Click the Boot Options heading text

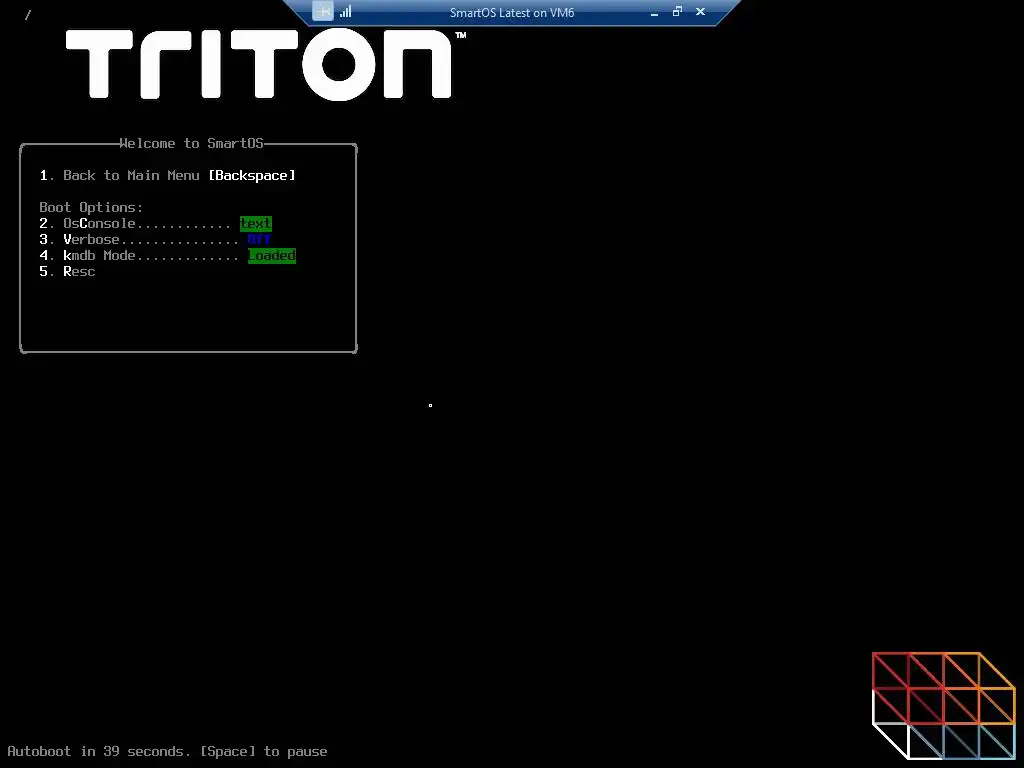(91, 207)
